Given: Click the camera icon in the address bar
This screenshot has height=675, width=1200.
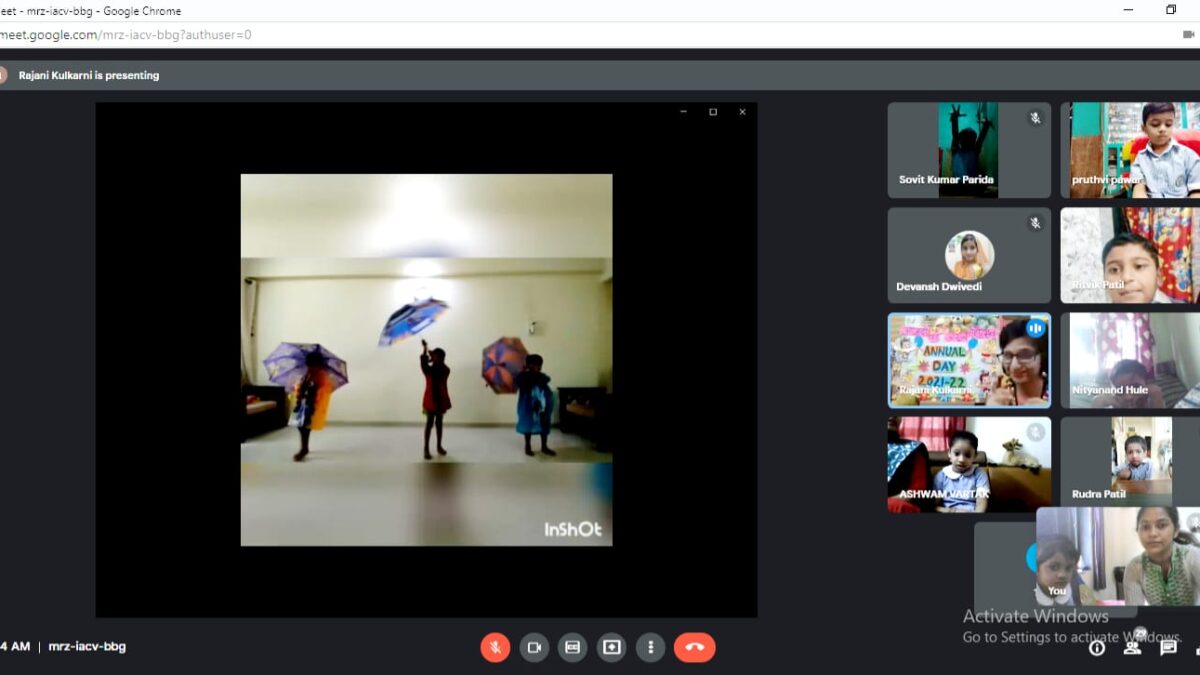Looking at the screenshot, I should 1188,34.
